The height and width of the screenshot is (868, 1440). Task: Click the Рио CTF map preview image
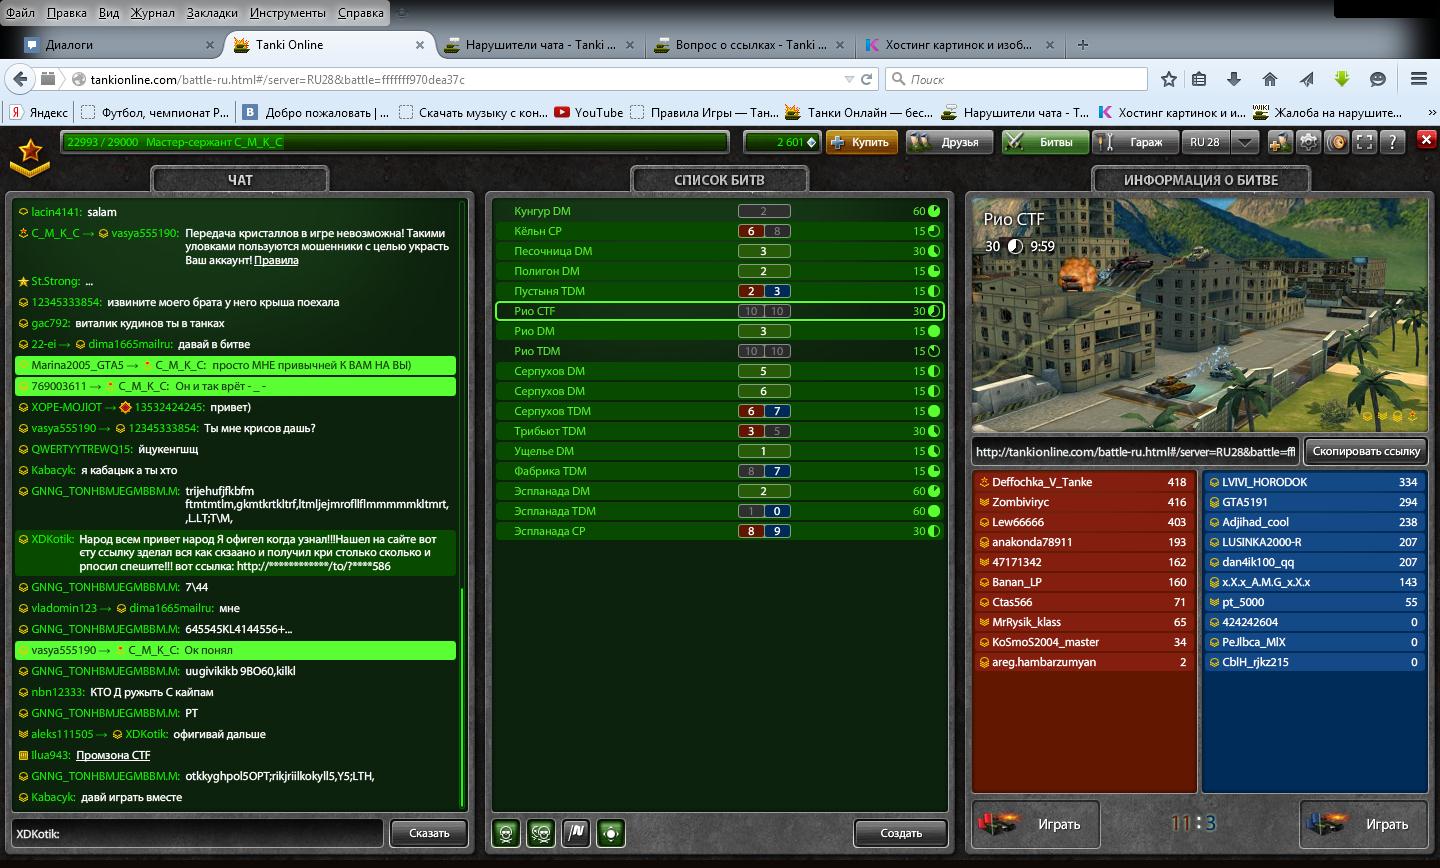(1199, 314)
